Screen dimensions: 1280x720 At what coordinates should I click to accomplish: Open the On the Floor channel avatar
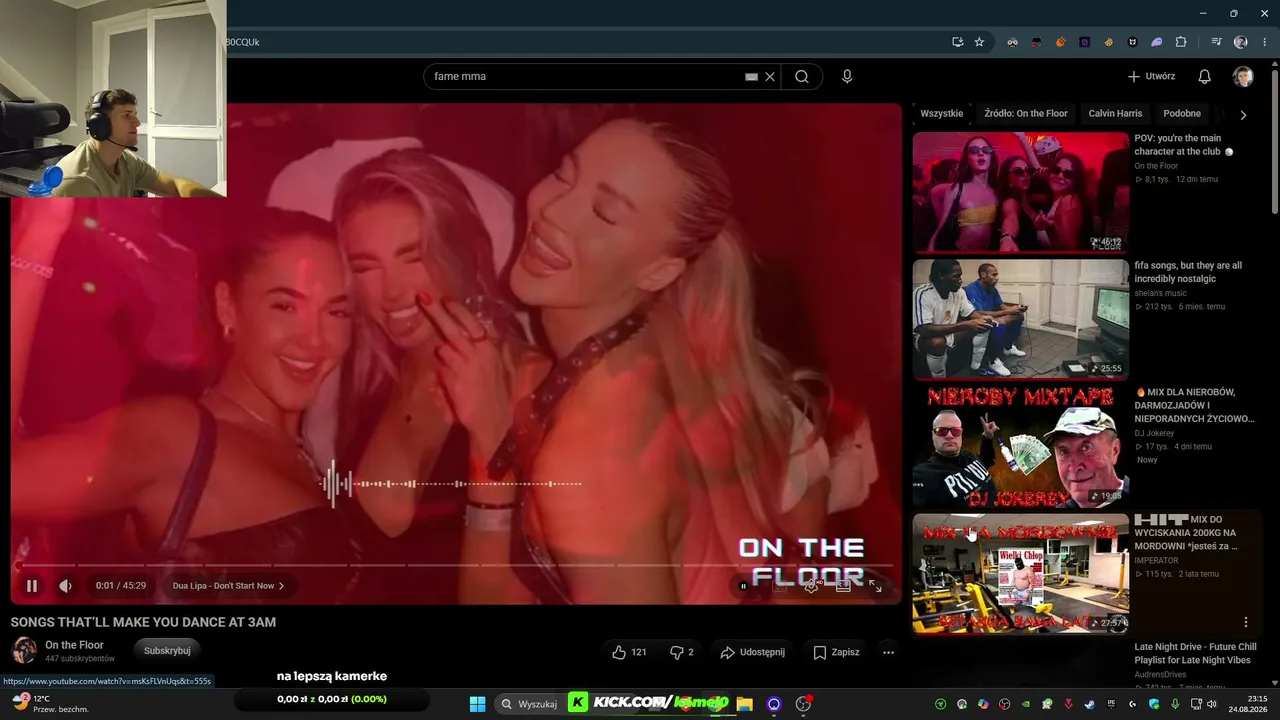[x=24, y=651]
